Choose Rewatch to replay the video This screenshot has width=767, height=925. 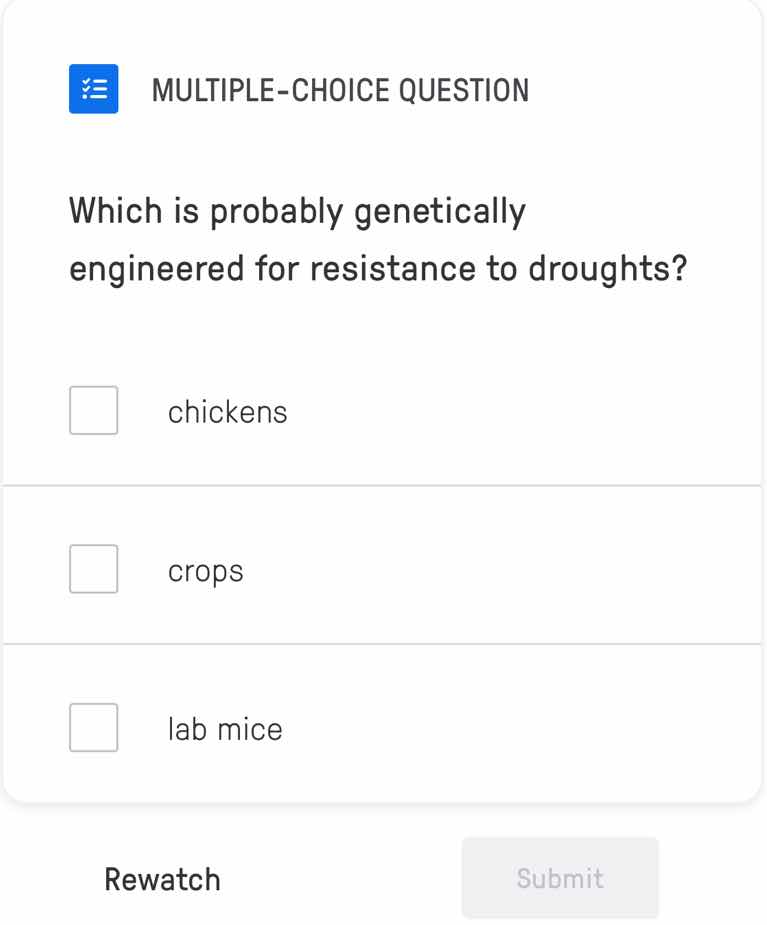coord(162,878)
